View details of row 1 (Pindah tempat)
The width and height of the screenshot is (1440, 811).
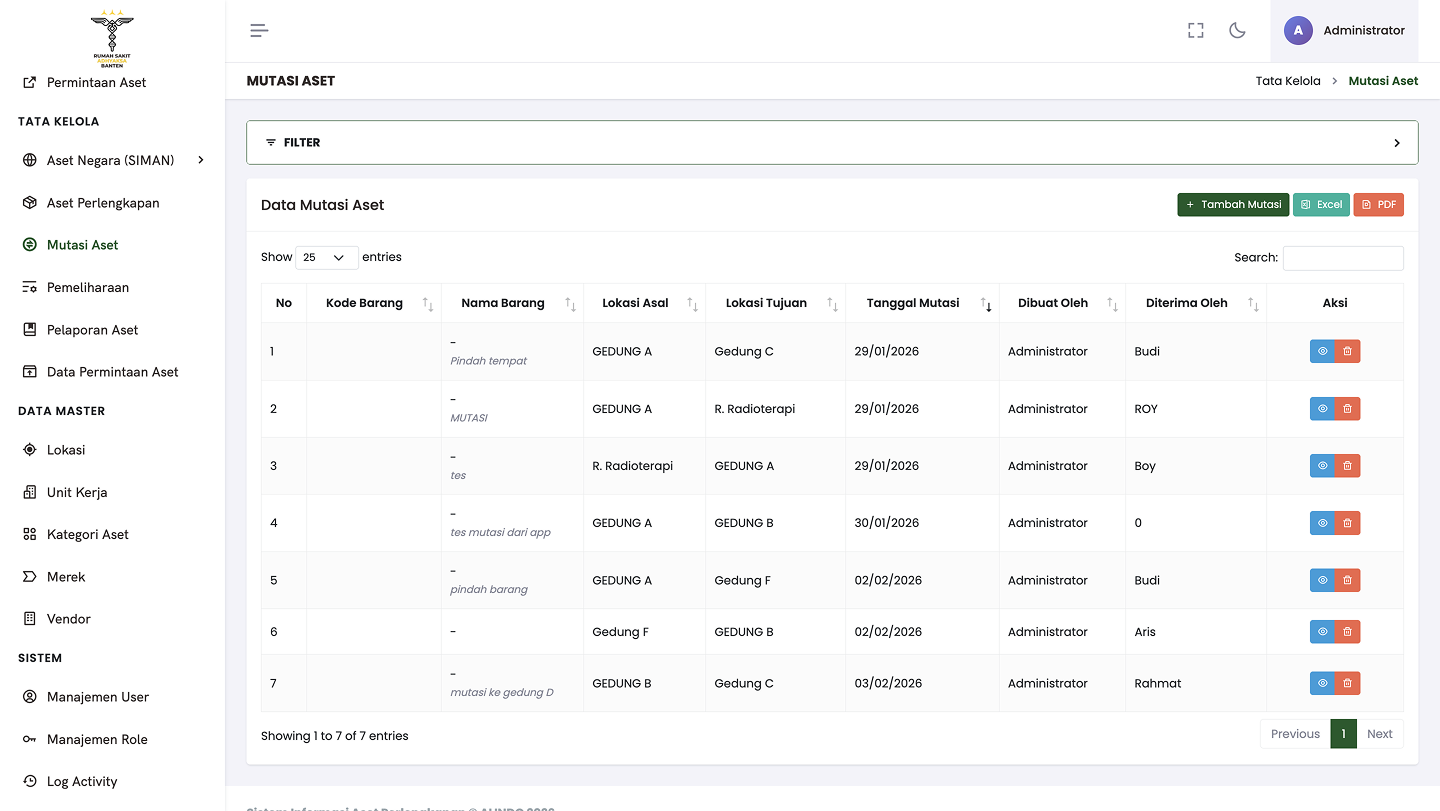[1322, 351]
